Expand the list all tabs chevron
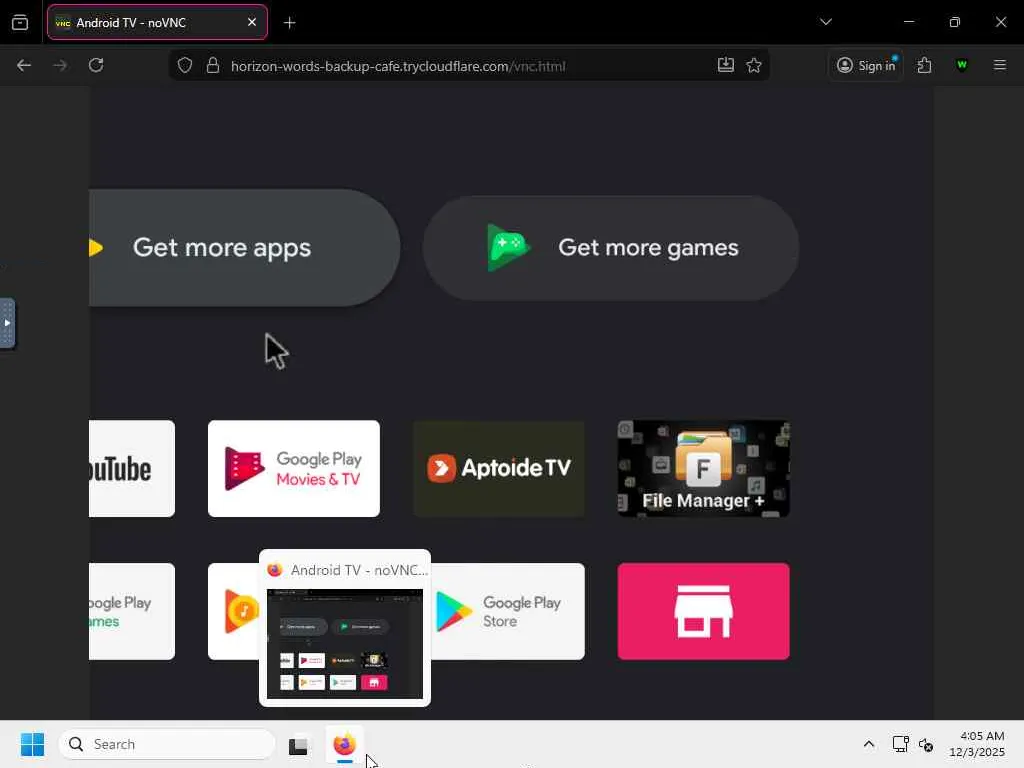 coord(825,22)
